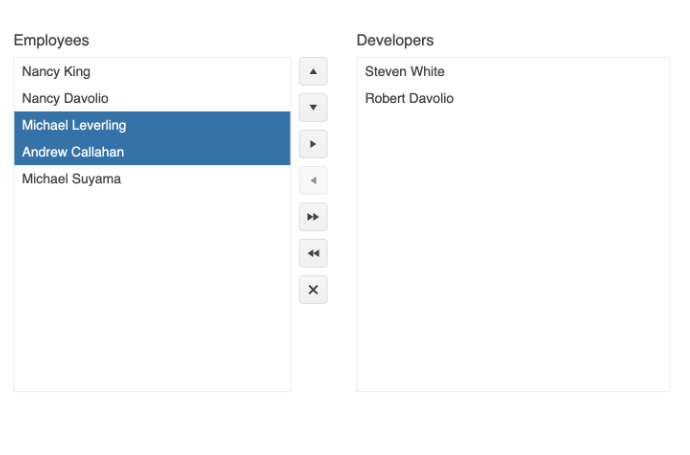Click the Developers heading label
Image resolution: width=690 pixels, height=455 pixels.
click(395, 41)
